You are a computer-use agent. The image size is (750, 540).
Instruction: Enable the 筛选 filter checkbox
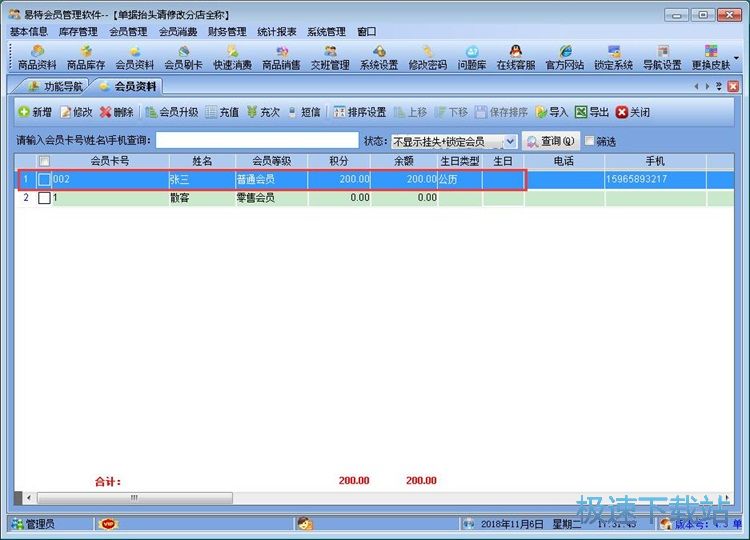(x=590, y=141)
